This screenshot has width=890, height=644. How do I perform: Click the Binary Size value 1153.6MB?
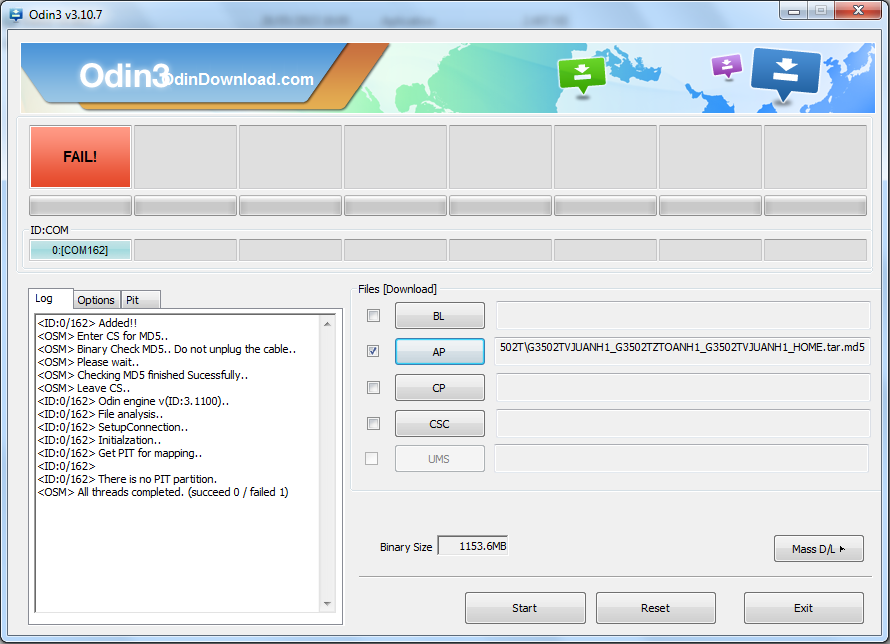pyautogui.click(x=473, y=546)
